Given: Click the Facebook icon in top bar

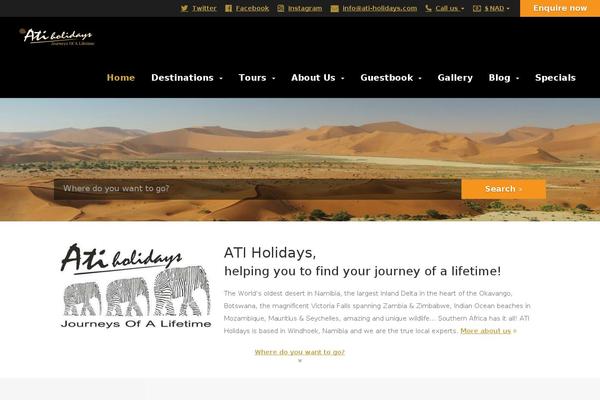Looking at the screenshot, I should click(x=228, y=8).
